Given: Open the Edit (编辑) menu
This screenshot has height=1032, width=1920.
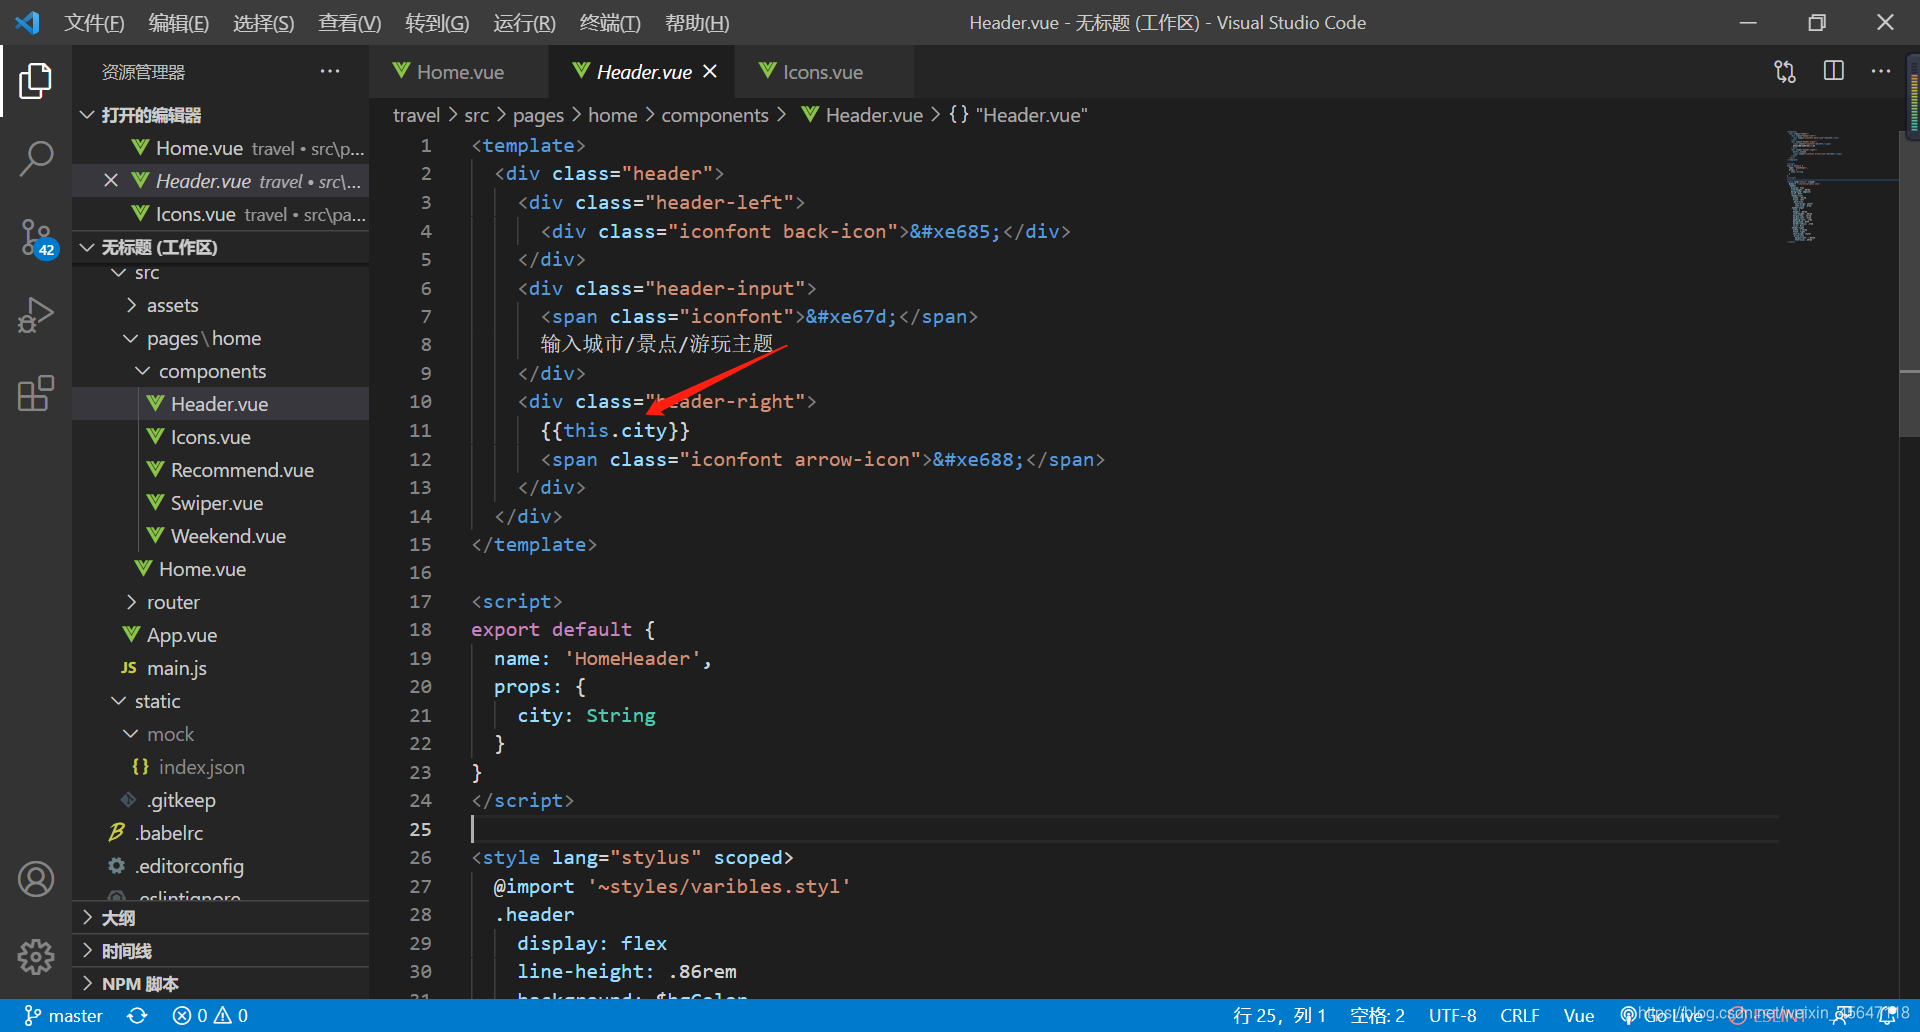Looking at the screenshot, I should coord(179,22).
